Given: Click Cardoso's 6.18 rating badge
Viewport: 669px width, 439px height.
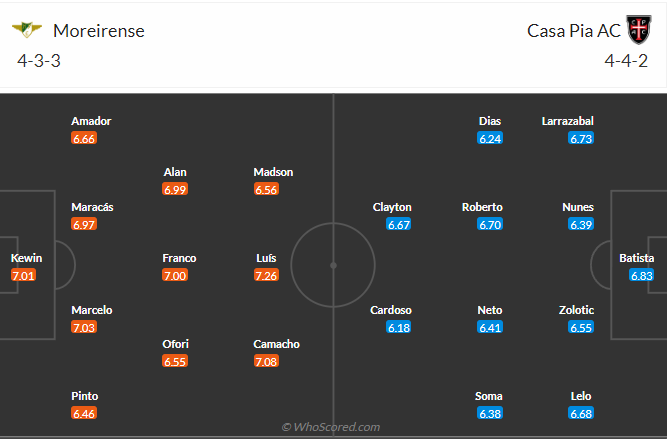Looking at the screenshot, I should (x=399, y=327).
